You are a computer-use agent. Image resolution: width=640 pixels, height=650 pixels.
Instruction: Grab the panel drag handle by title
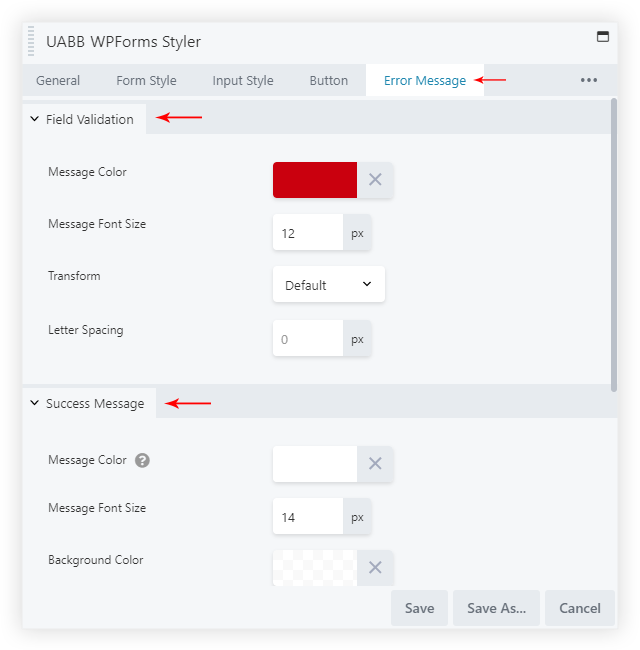[x=32, y=42]
